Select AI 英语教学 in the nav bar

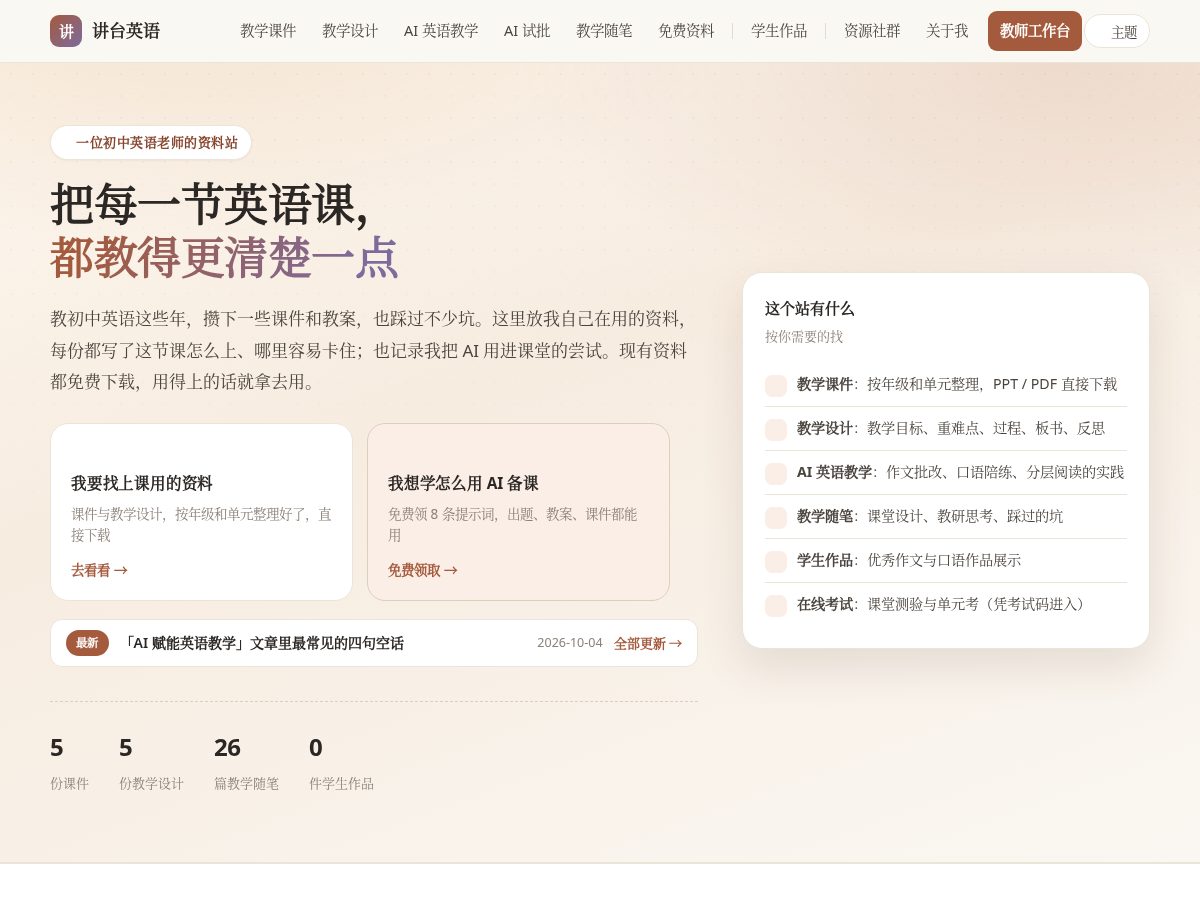pyautogui.click(x=441, y=31)
